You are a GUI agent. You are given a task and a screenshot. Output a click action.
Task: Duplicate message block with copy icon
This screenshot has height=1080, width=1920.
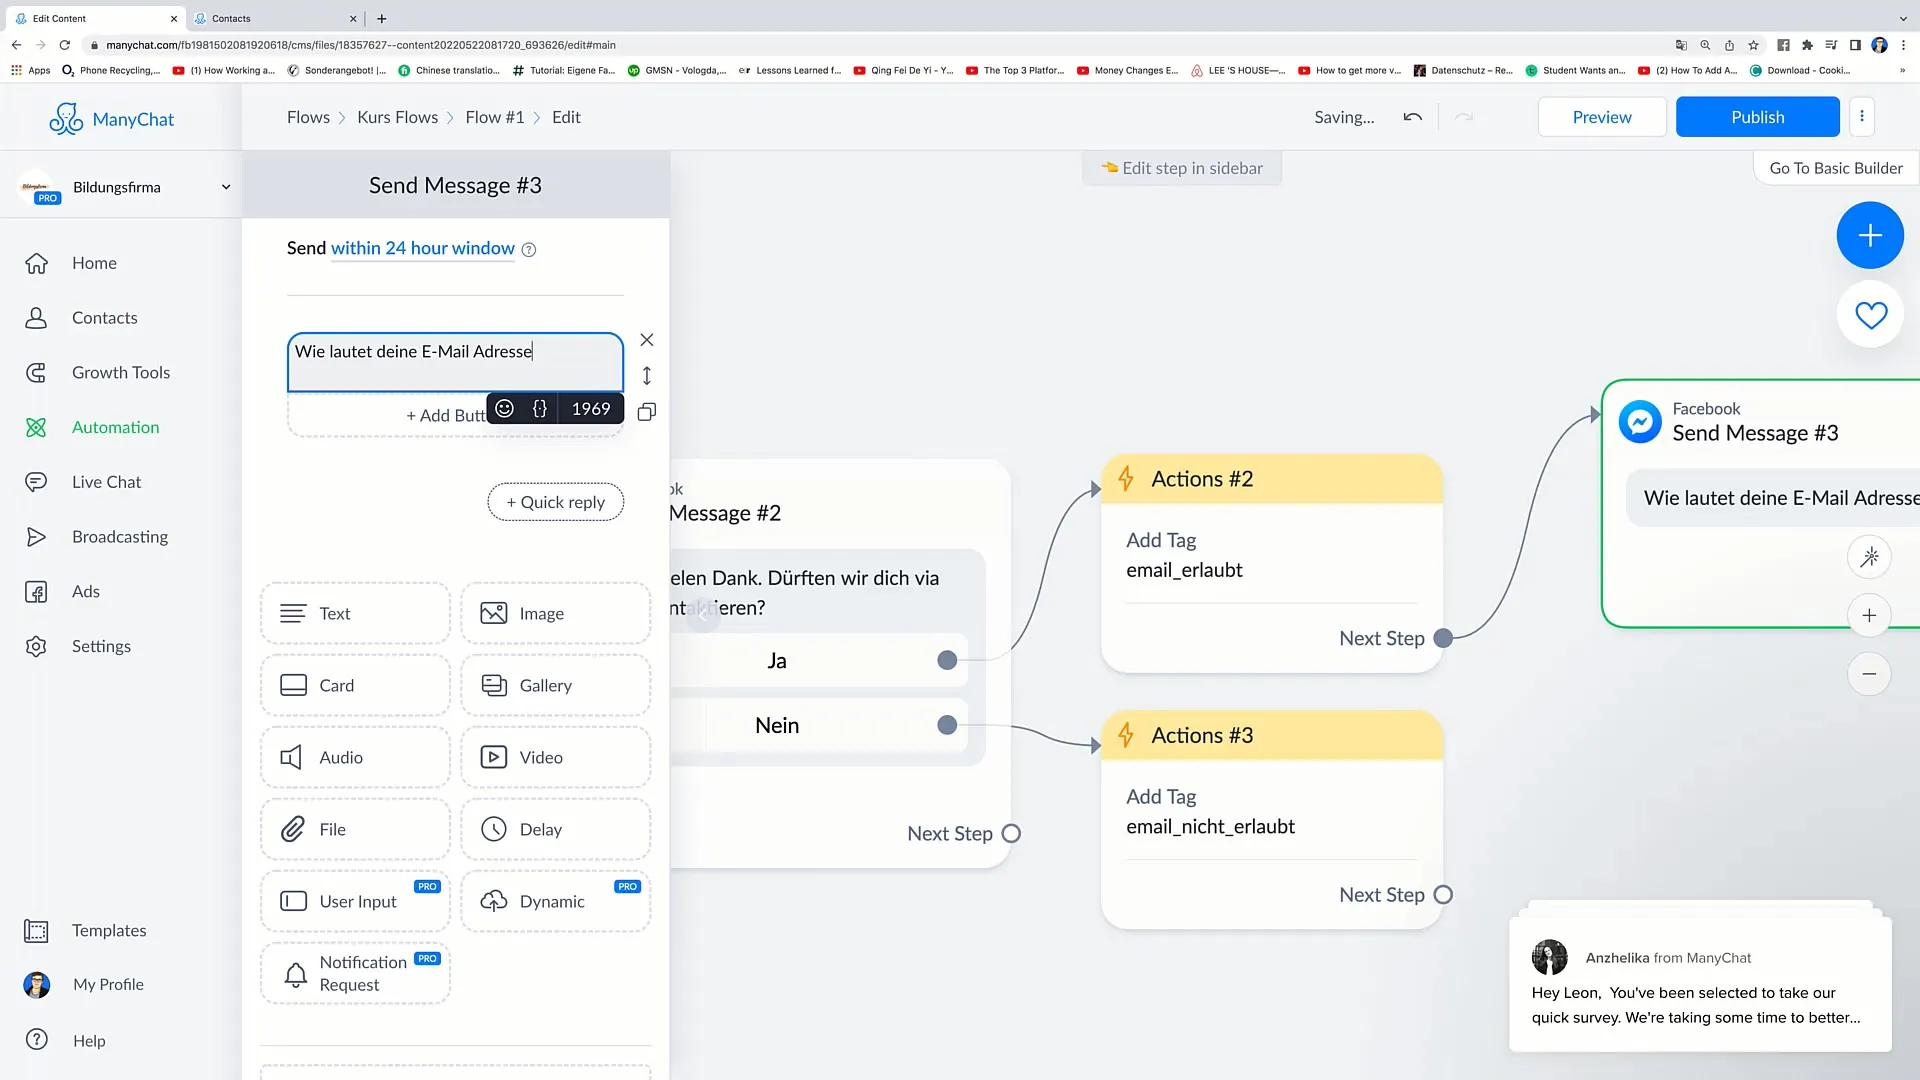click(x=647, y=412)
